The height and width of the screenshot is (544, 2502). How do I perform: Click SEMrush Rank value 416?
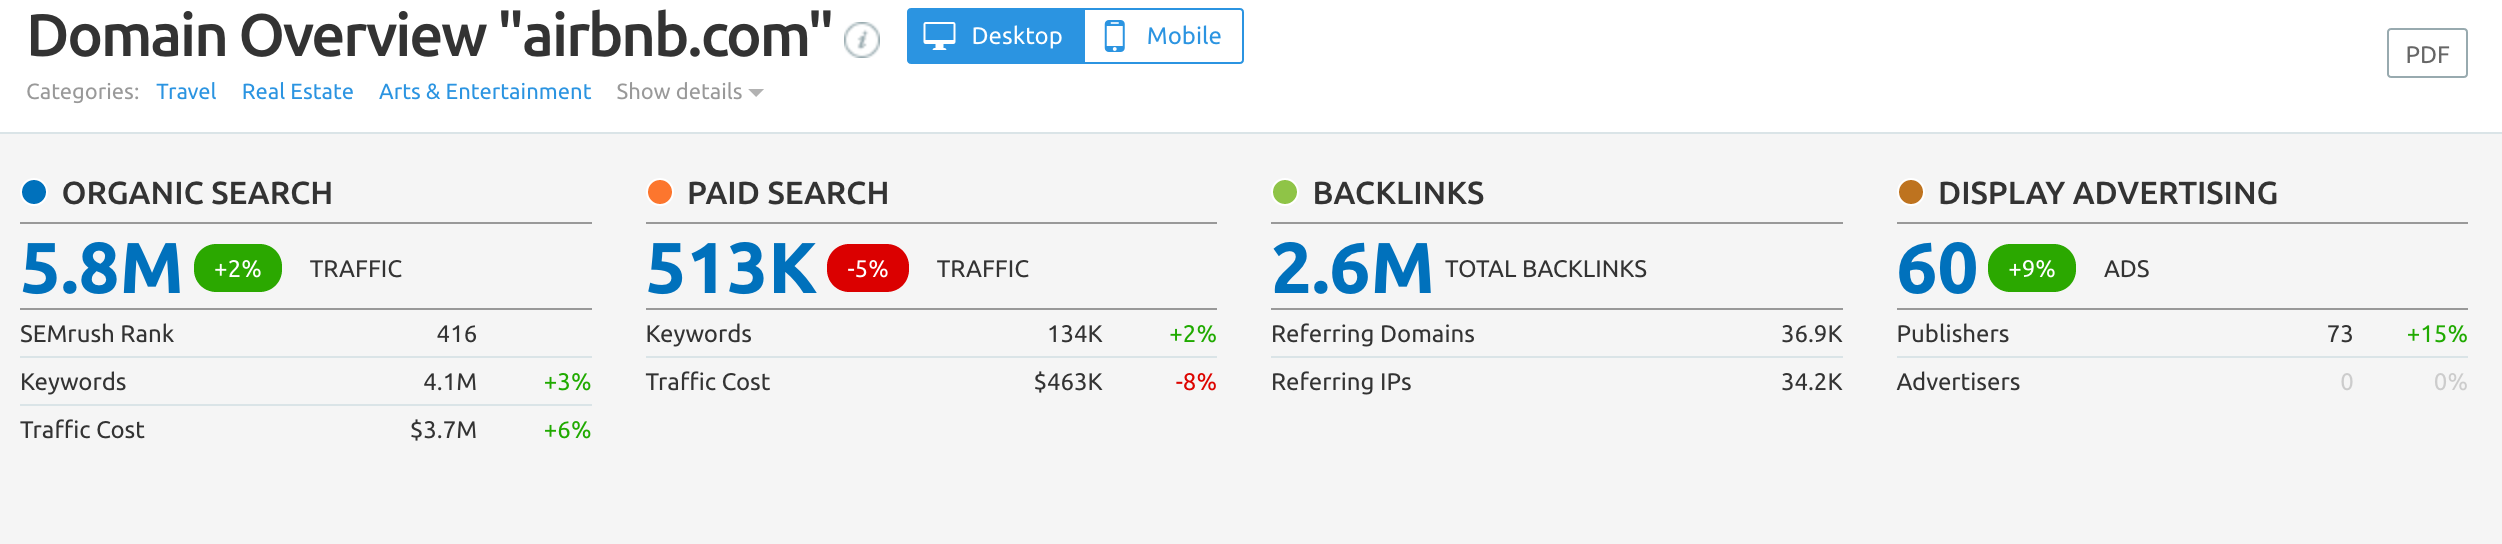[457, 334]
